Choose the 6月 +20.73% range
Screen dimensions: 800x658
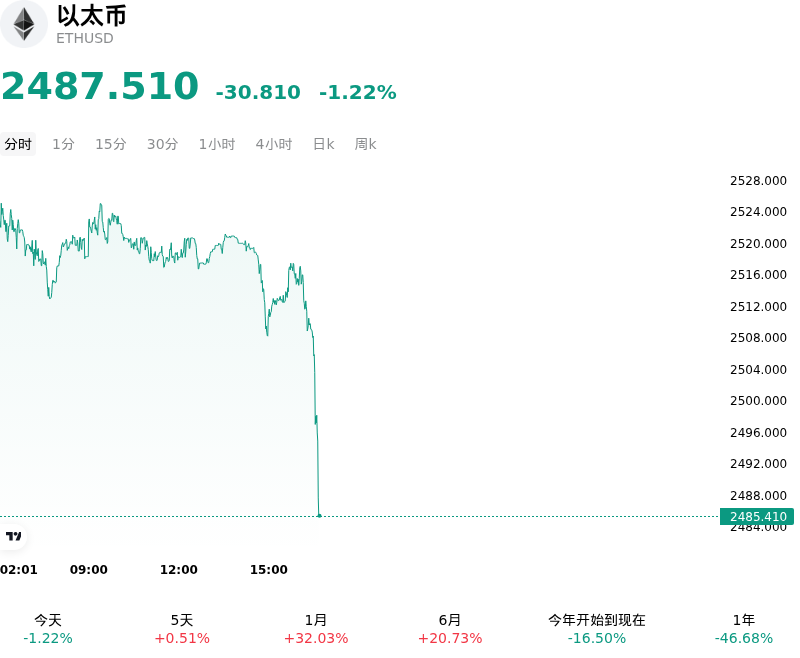450,629
